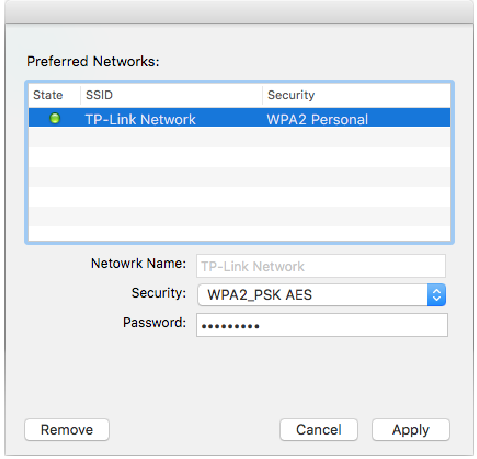This screenshot has width=477, height=459.
Task: Remove the selected preferred network
Action: tap(67, 430)
